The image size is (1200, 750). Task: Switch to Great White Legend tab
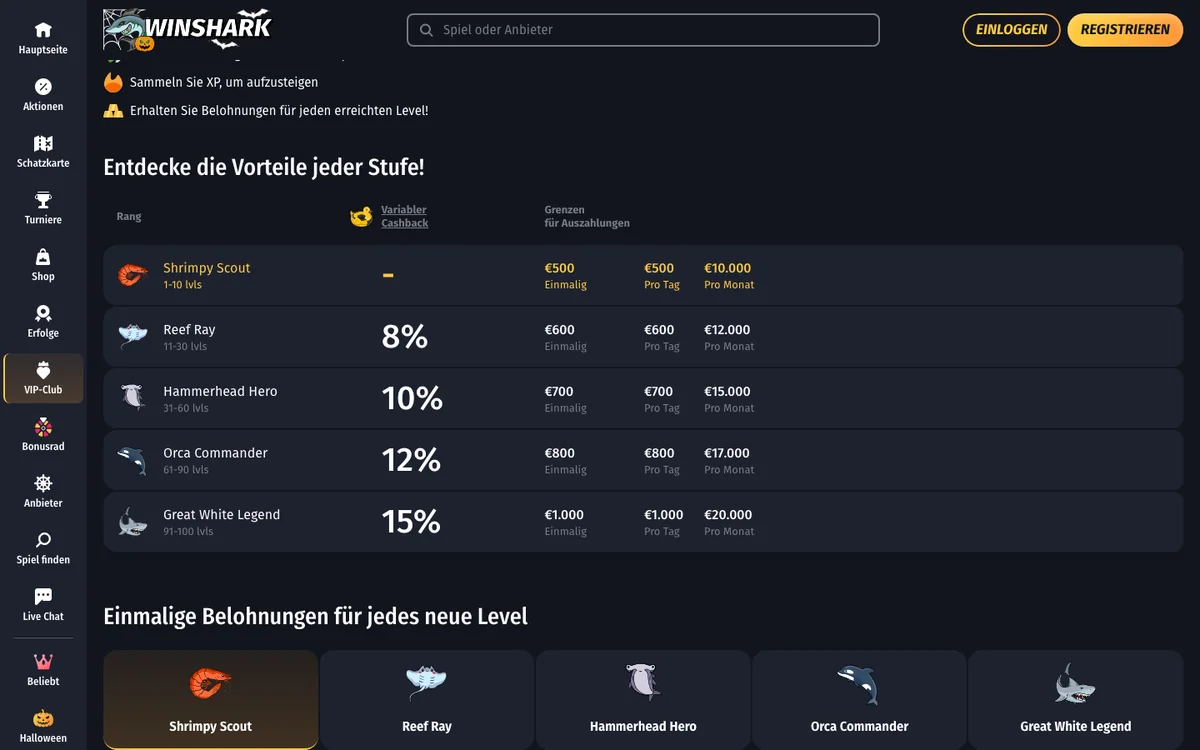pos(1076,700)
